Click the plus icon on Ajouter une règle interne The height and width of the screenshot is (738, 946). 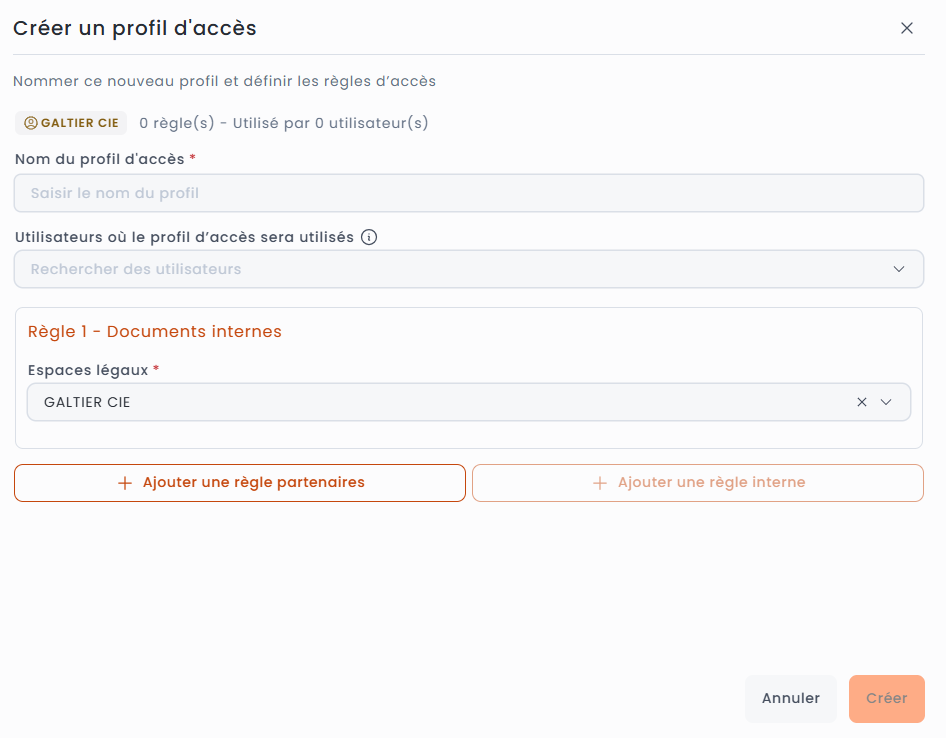click(x=600, y=483)
